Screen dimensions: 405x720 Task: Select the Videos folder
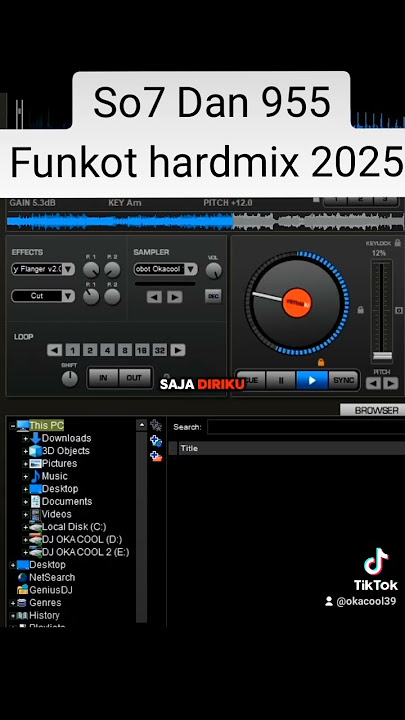56,514
